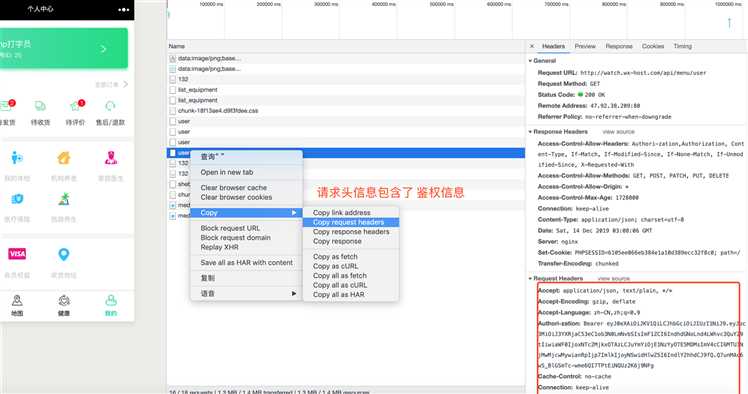Tap the VISA membership card icon

[17, 254]
